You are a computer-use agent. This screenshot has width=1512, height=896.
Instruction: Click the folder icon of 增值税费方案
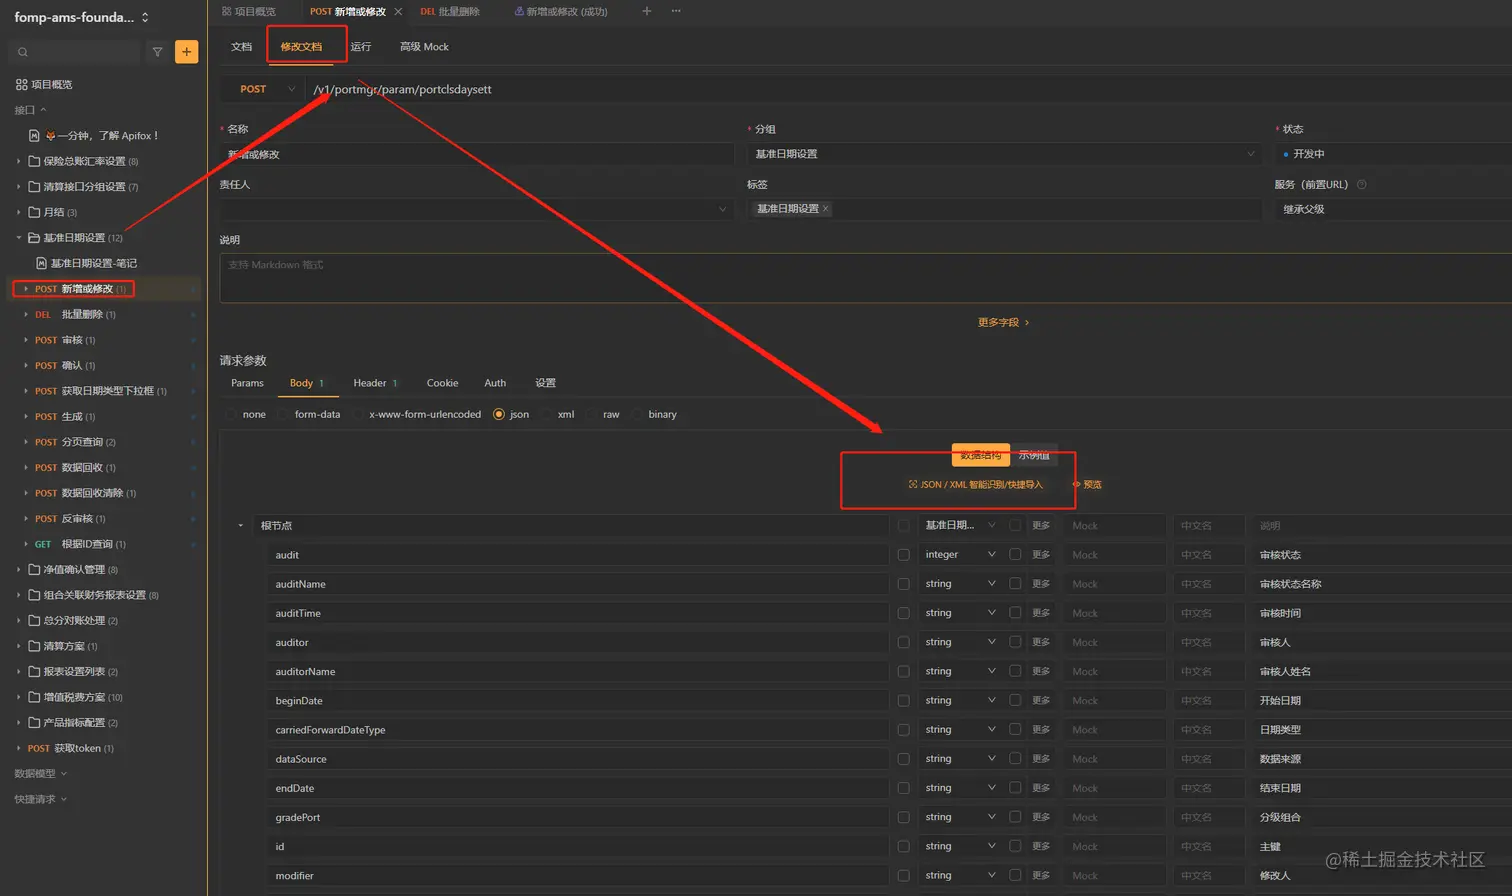click(34, 697)
